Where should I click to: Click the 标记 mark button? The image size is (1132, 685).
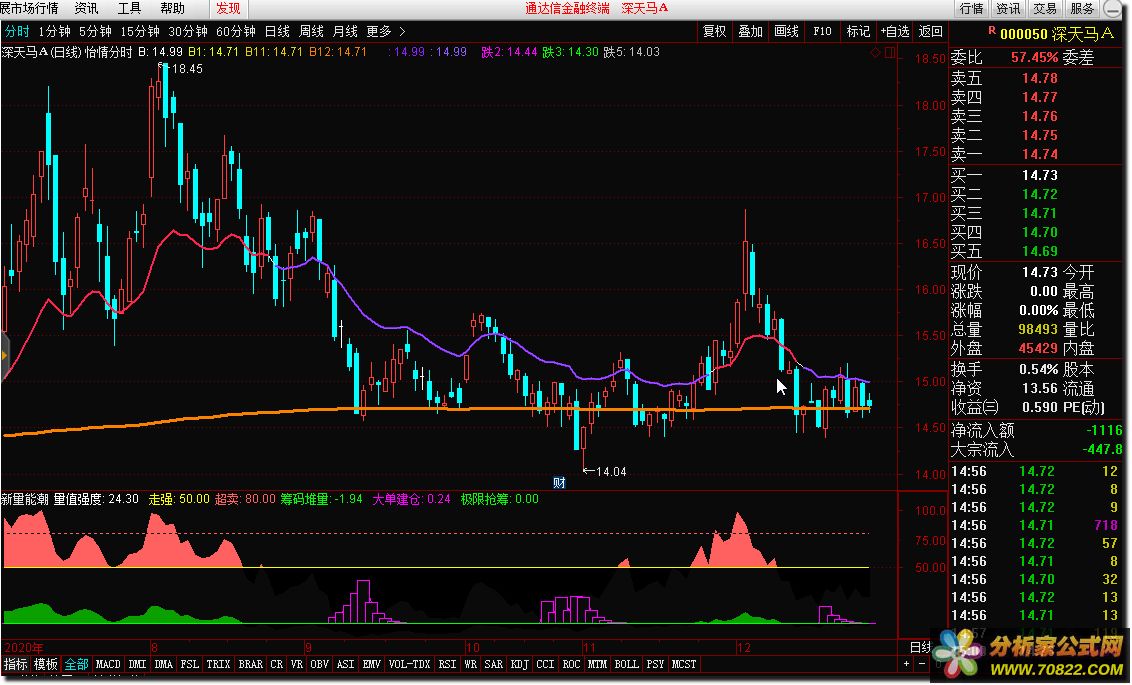pyautogui.click(x=858, y=32)
